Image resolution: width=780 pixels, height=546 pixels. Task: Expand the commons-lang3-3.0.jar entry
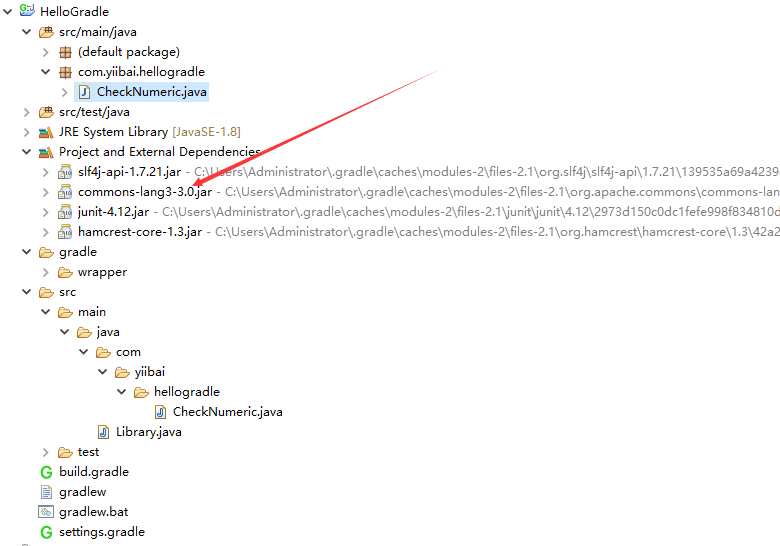(46, 192)
